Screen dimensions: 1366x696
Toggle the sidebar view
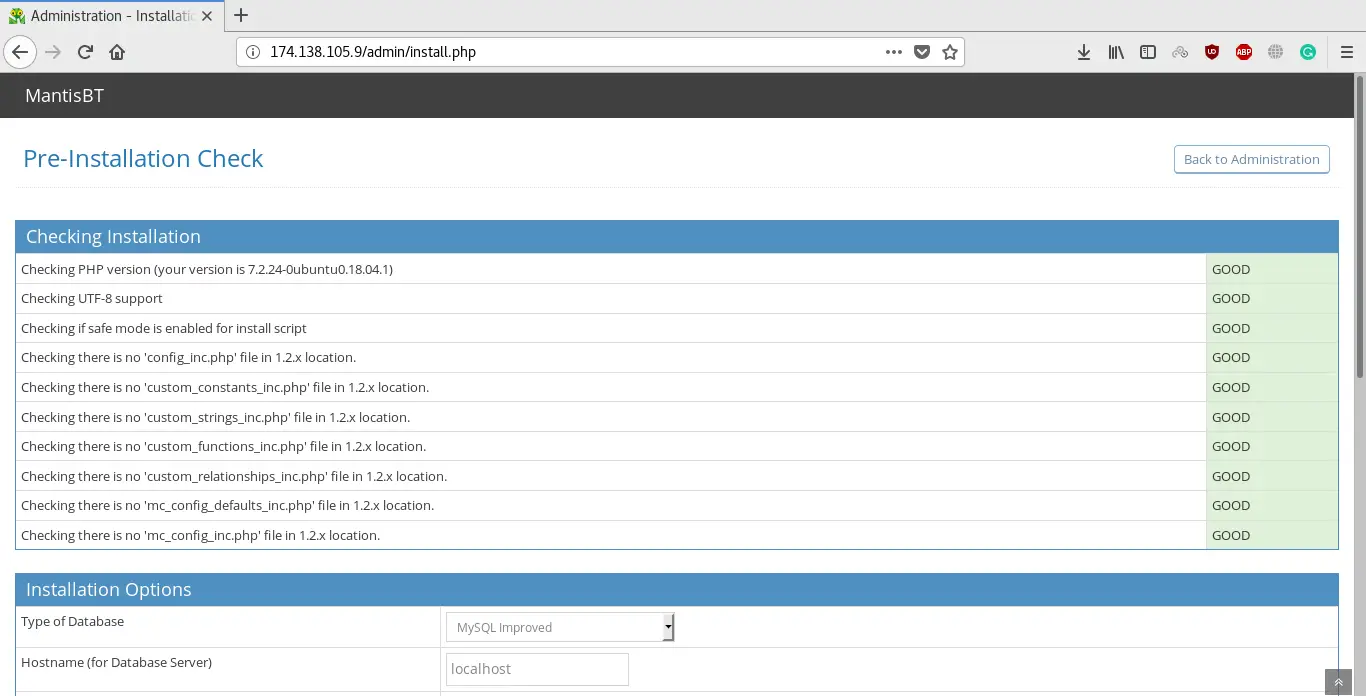tap(1148, 52)
